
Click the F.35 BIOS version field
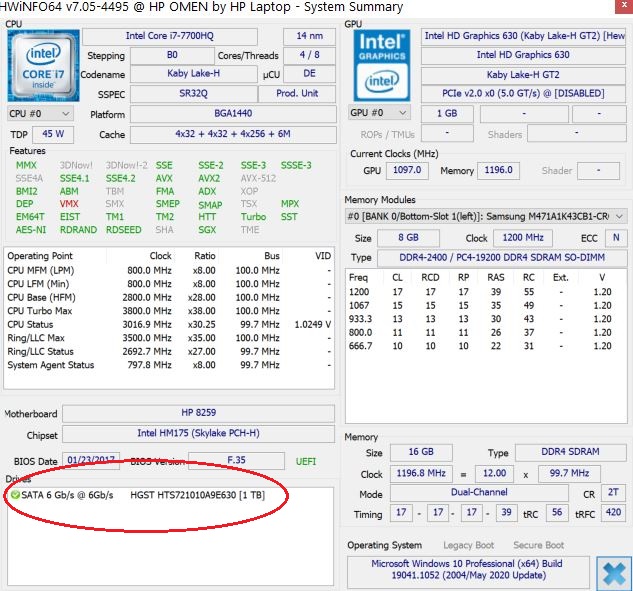click(237, 460)
